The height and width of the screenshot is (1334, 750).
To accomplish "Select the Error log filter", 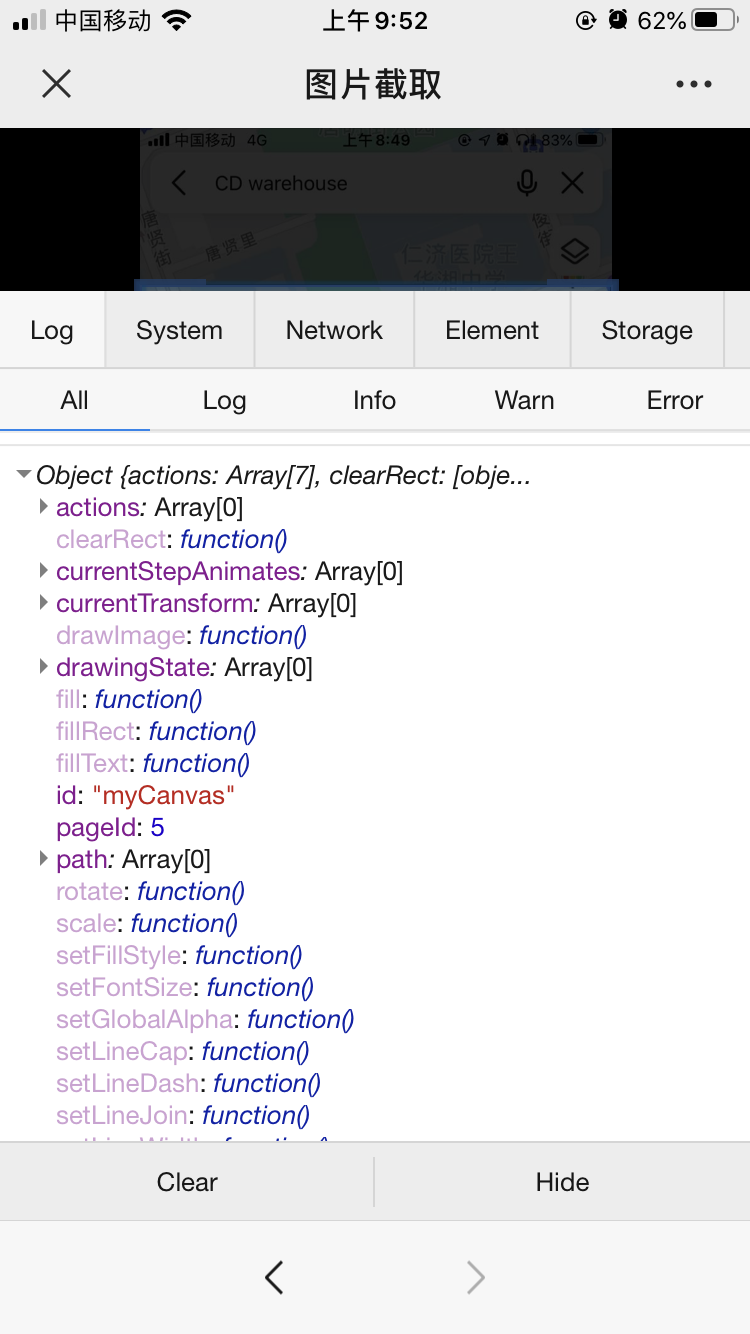I will point(674,399).
